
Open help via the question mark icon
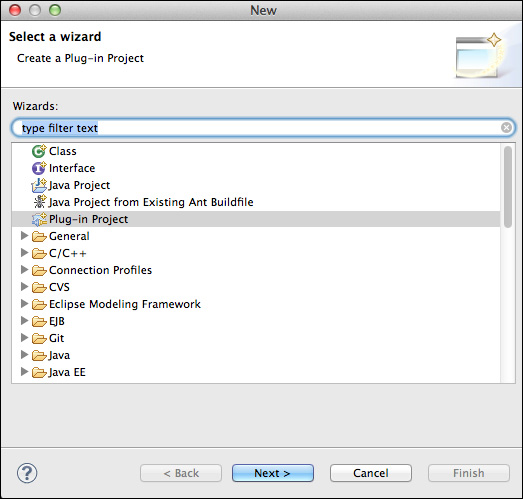pyautogui.click(x=27, y=473)
